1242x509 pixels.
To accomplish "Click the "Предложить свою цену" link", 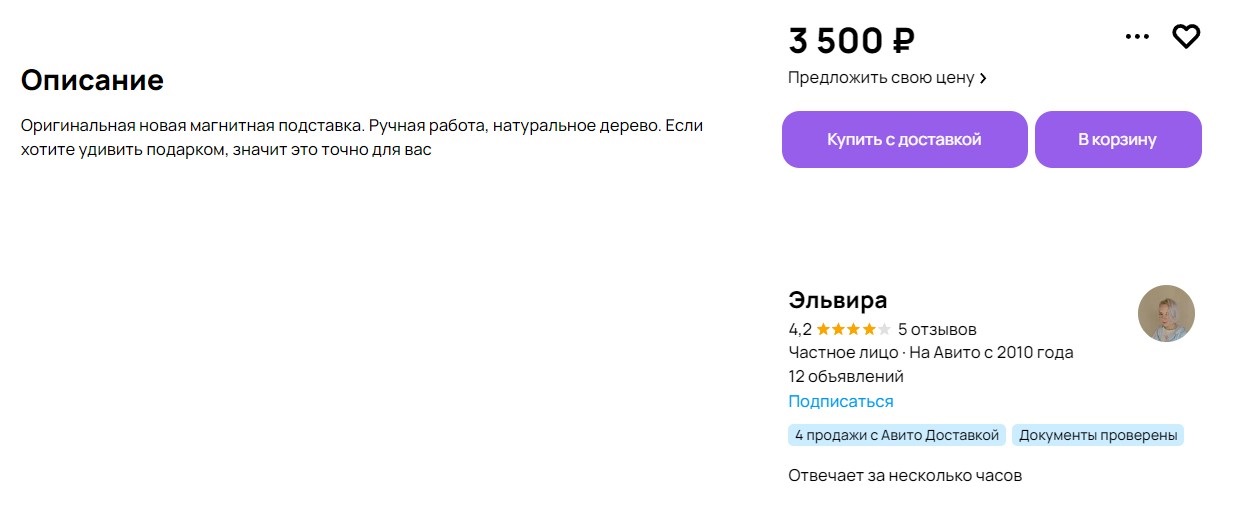I will [880, 77].
